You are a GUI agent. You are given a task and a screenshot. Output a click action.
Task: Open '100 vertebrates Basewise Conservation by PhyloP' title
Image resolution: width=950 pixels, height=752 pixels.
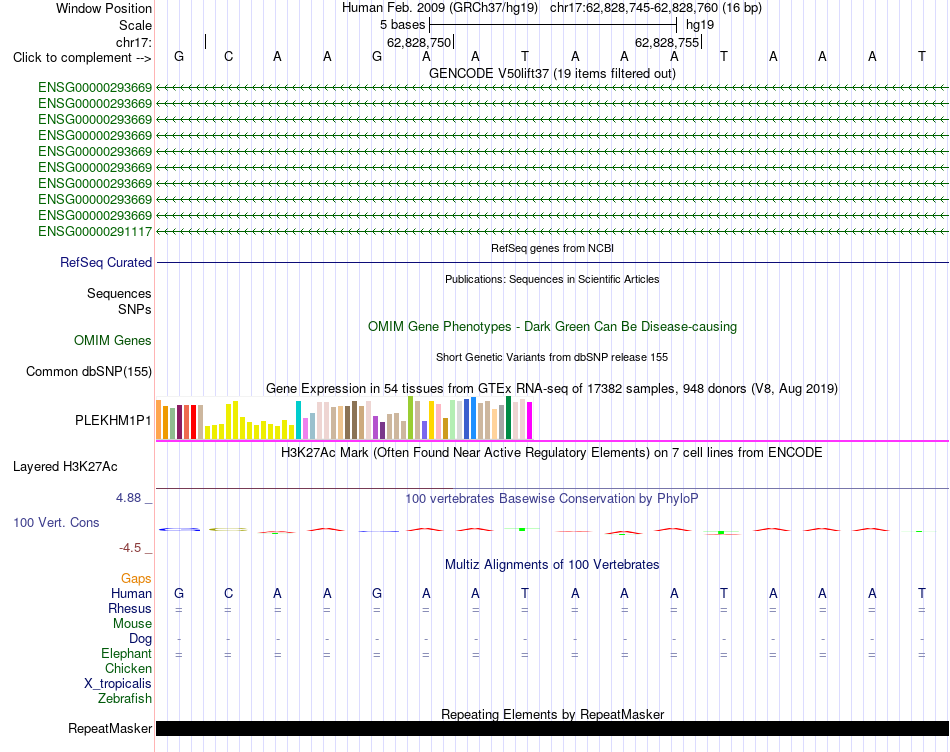(x=552, y=499)
